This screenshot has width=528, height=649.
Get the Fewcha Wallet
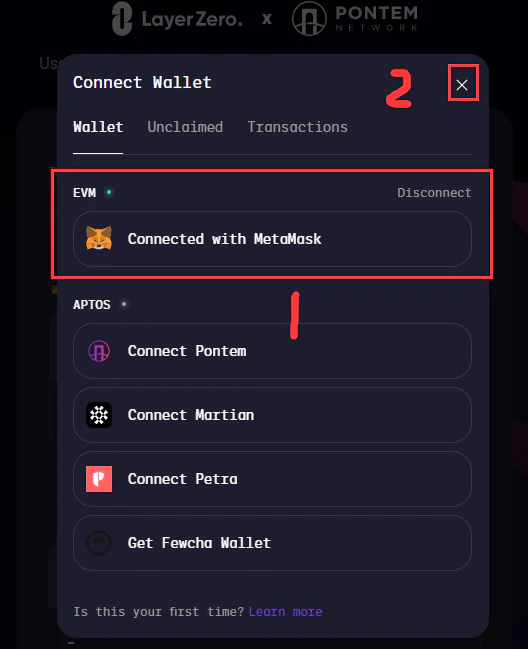click(272, 543)
